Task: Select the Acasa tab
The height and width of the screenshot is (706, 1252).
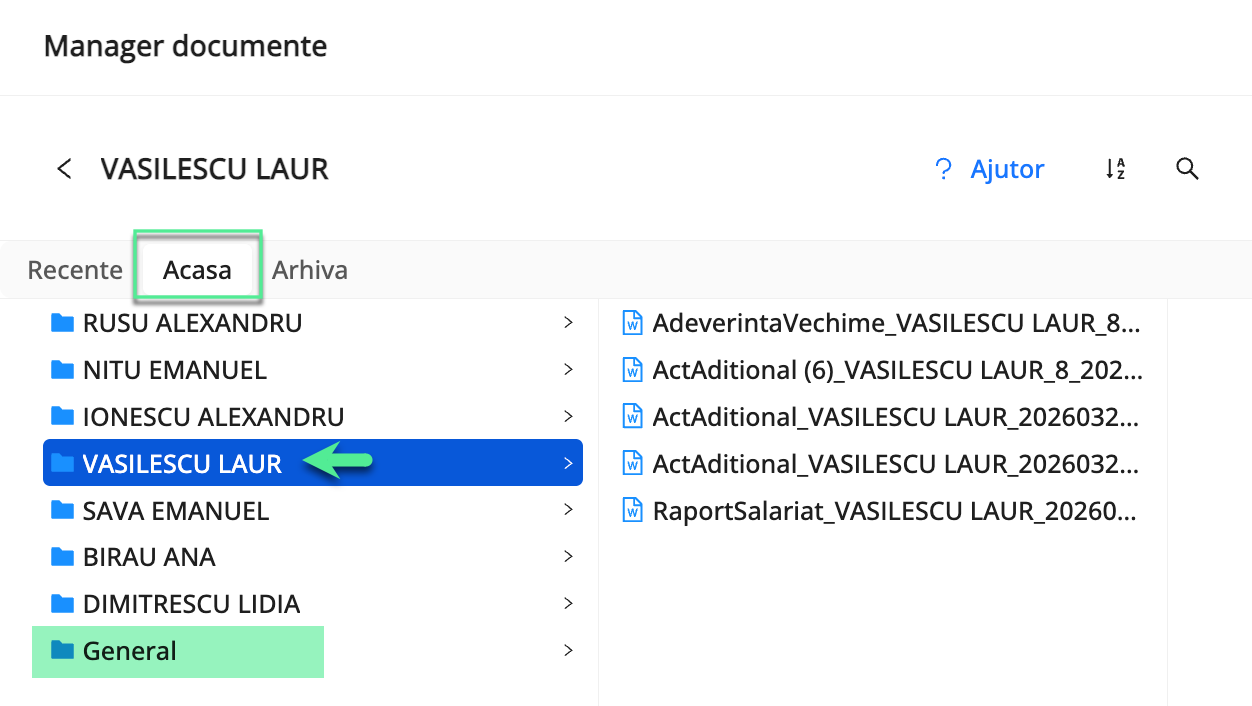Action: click(197, 270)
